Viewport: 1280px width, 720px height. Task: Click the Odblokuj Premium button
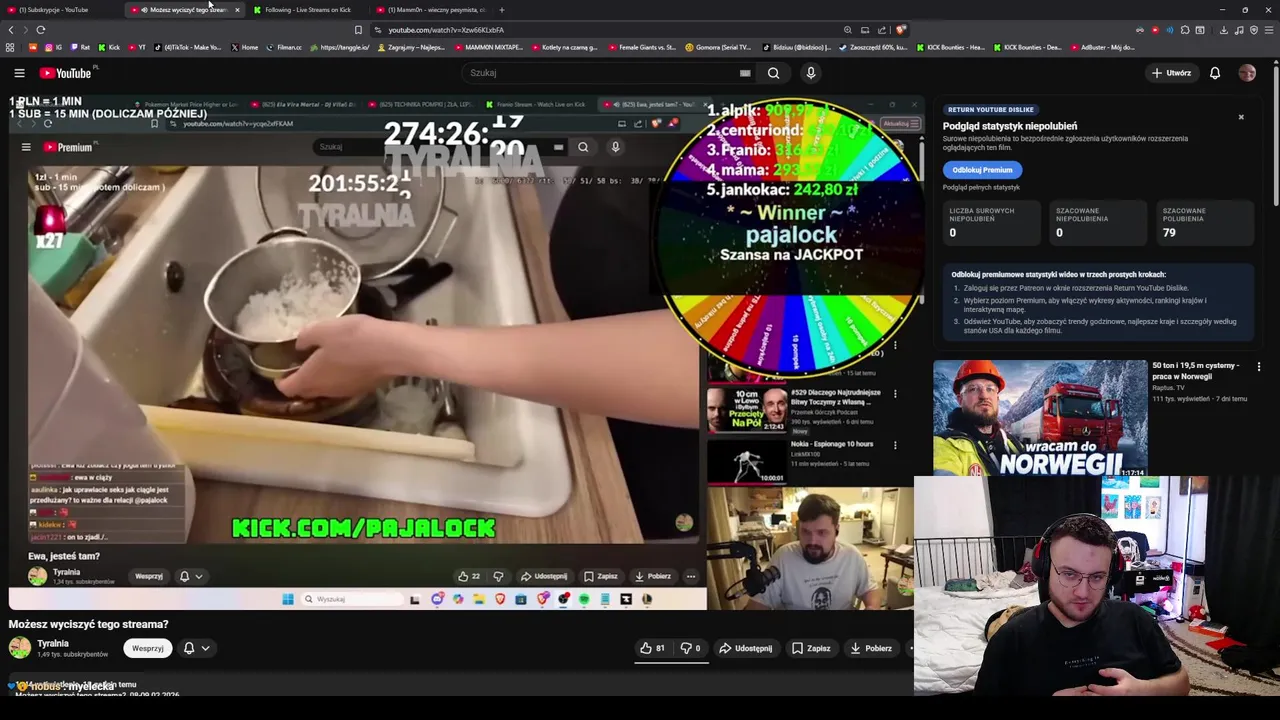click(x=982, y=170)
